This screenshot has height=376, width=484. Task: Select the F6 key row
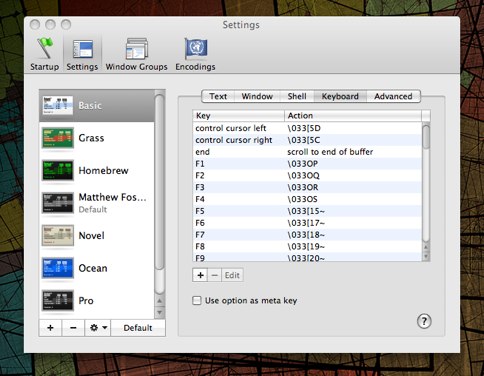pyautogui.click(x=307, y=223)
